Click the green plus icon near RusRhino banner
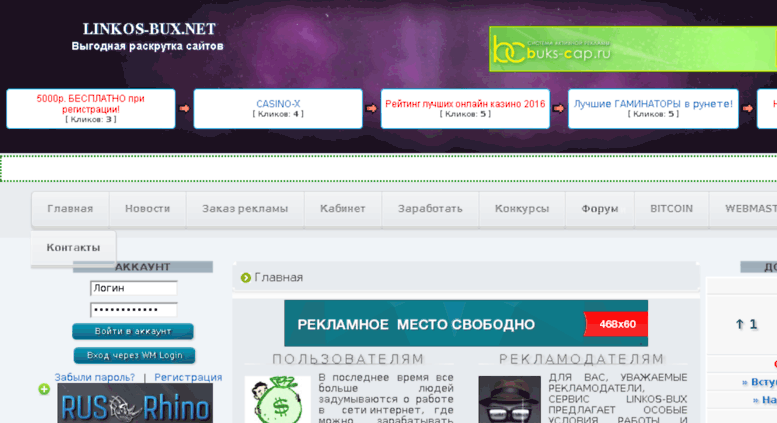Viewport: 777px width, 423px height. click(x=44, y=389)
